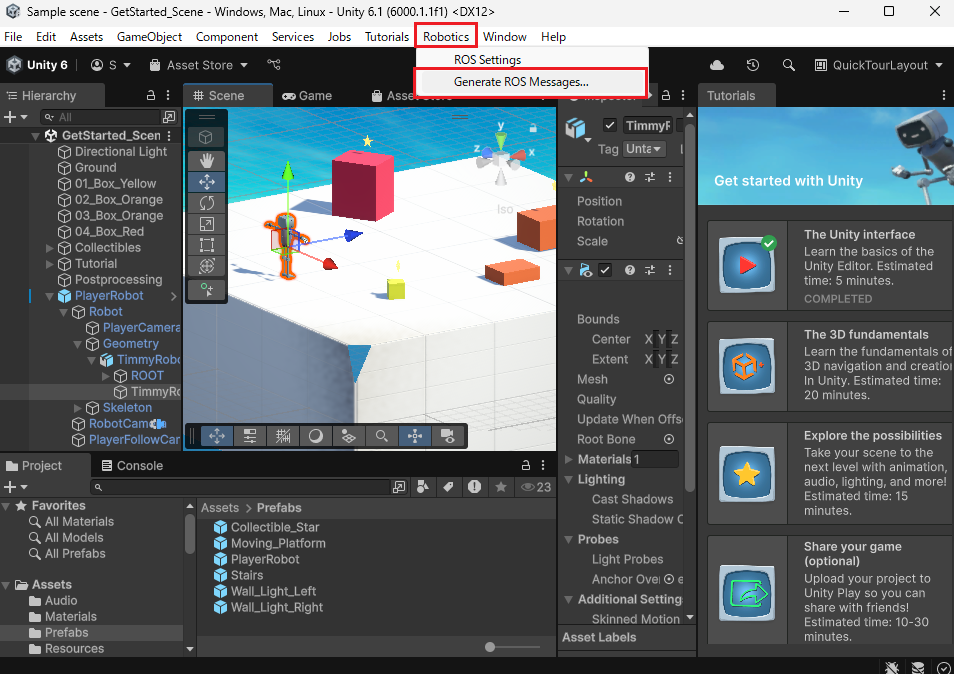Open the GameObject menu
The image size is (954, 674).
point(149,36)
